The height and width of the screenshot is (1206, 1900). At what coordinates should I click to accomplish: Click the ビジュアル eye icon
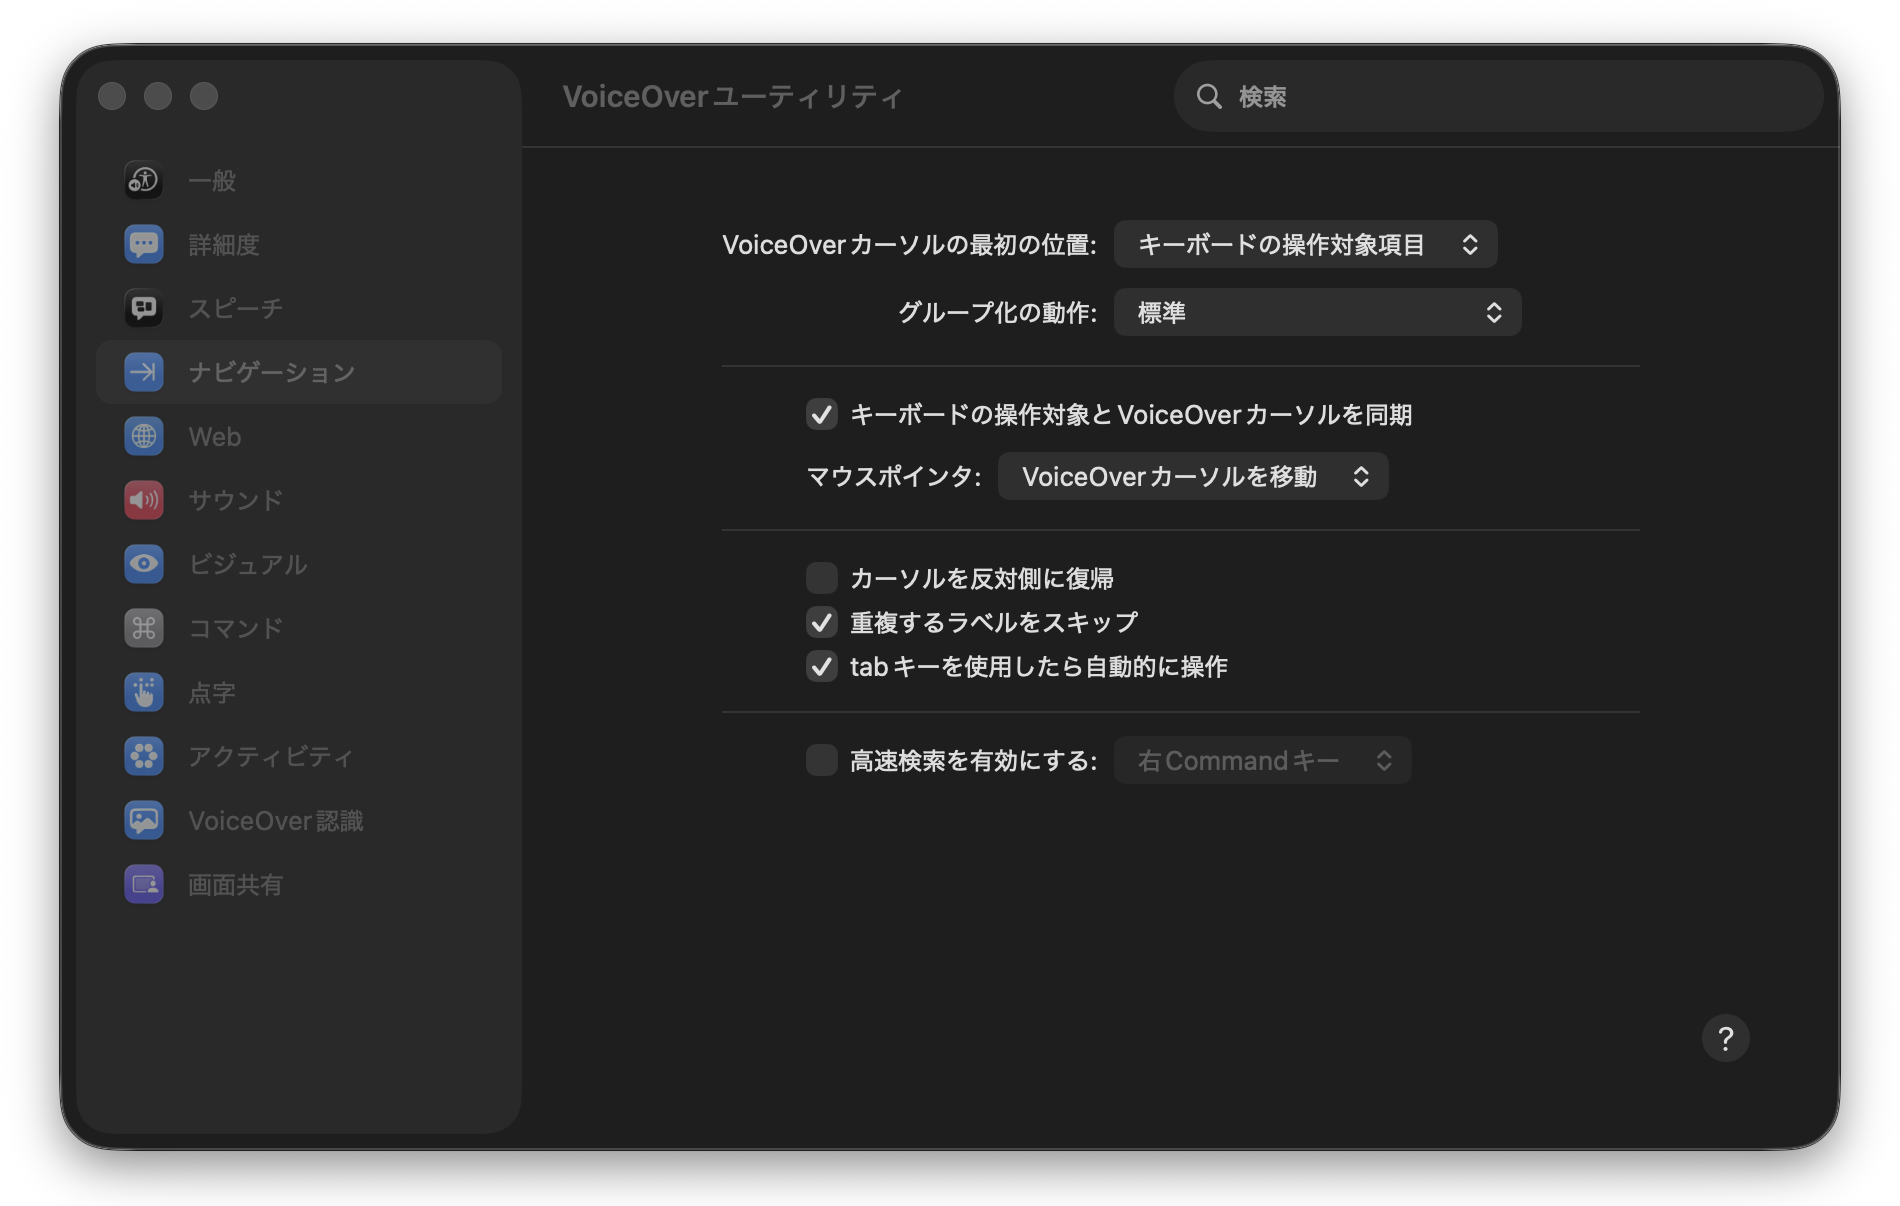[x=144, y=564]
